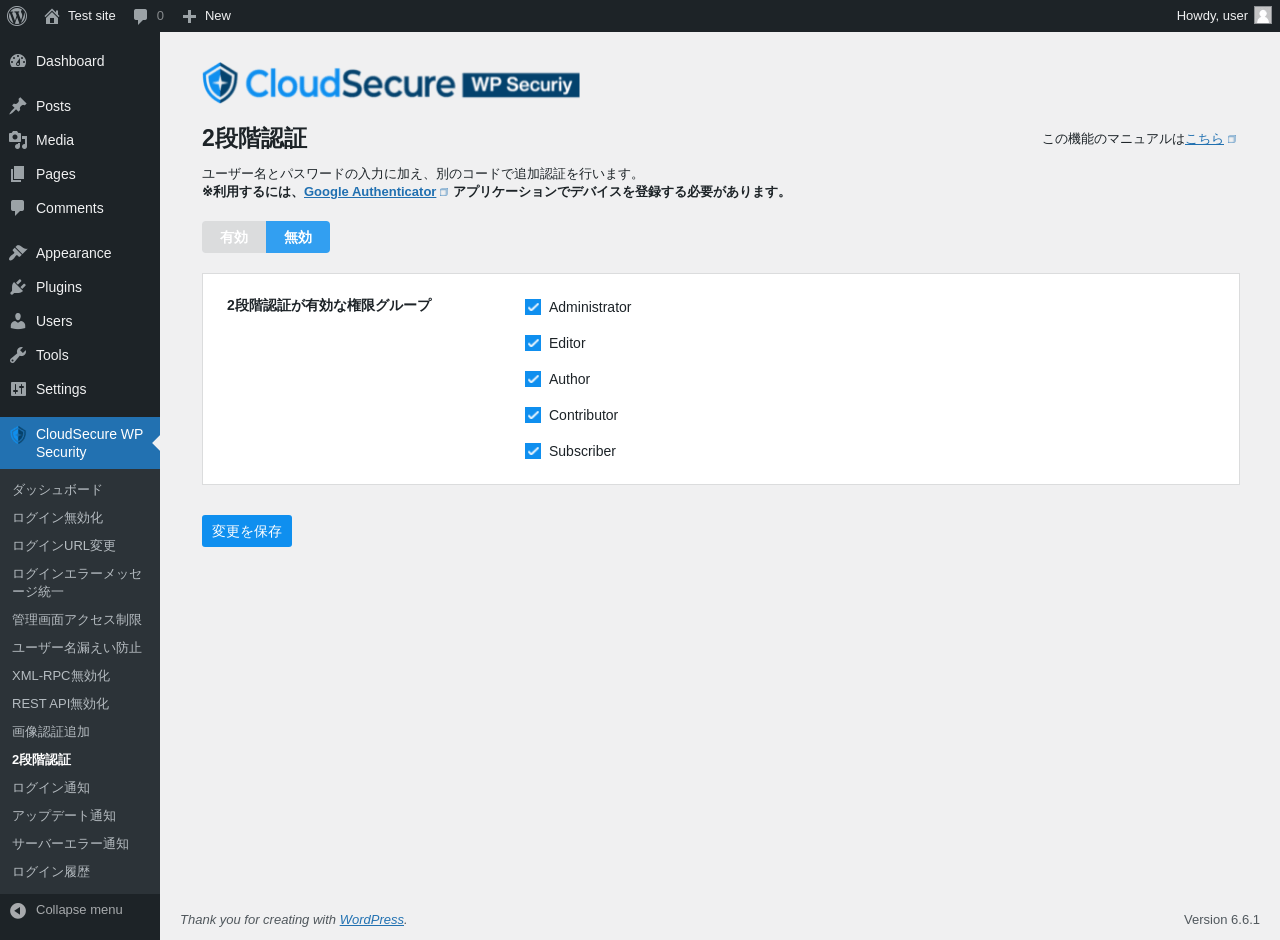
Task: Click the Appearance paintbrush icon
Action: click(18, 253)
